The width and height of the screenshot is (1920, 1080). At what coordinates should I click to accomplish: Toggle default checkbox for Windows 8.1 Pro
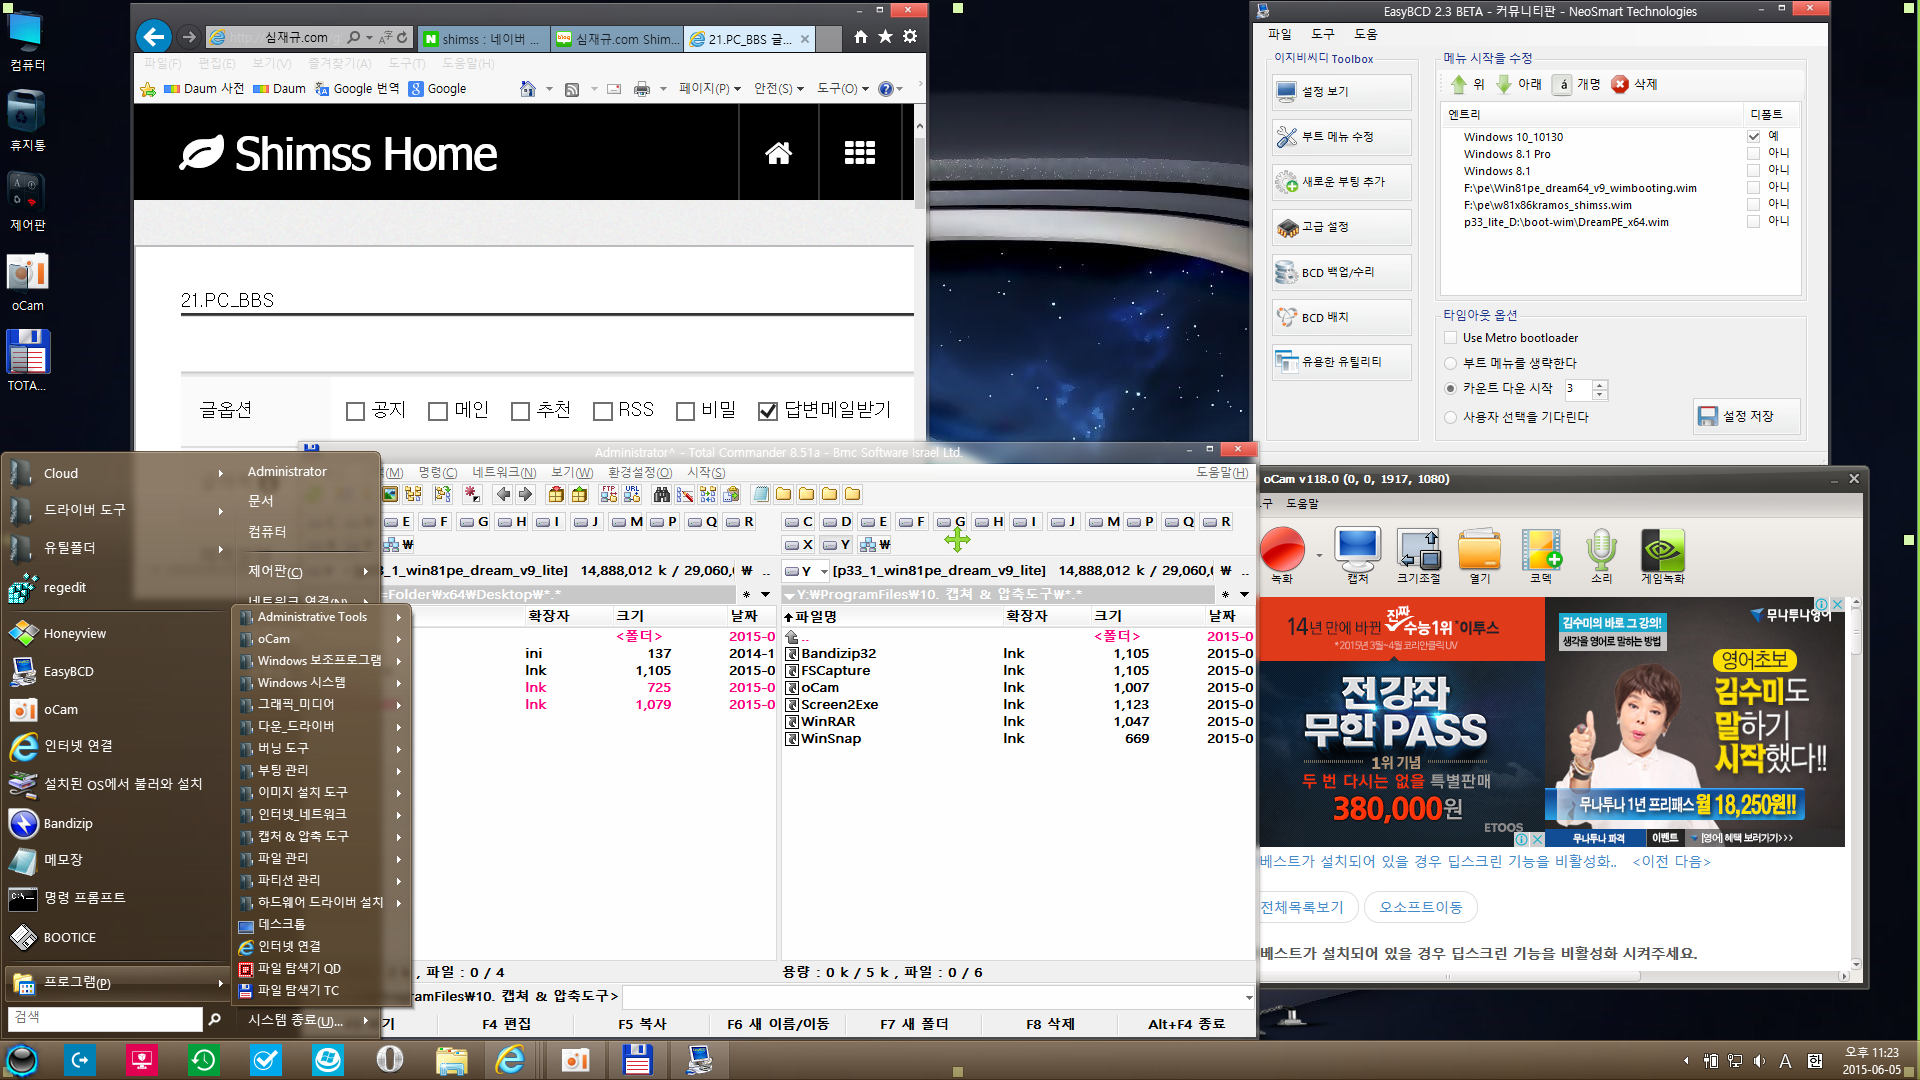coord(1753,153)
